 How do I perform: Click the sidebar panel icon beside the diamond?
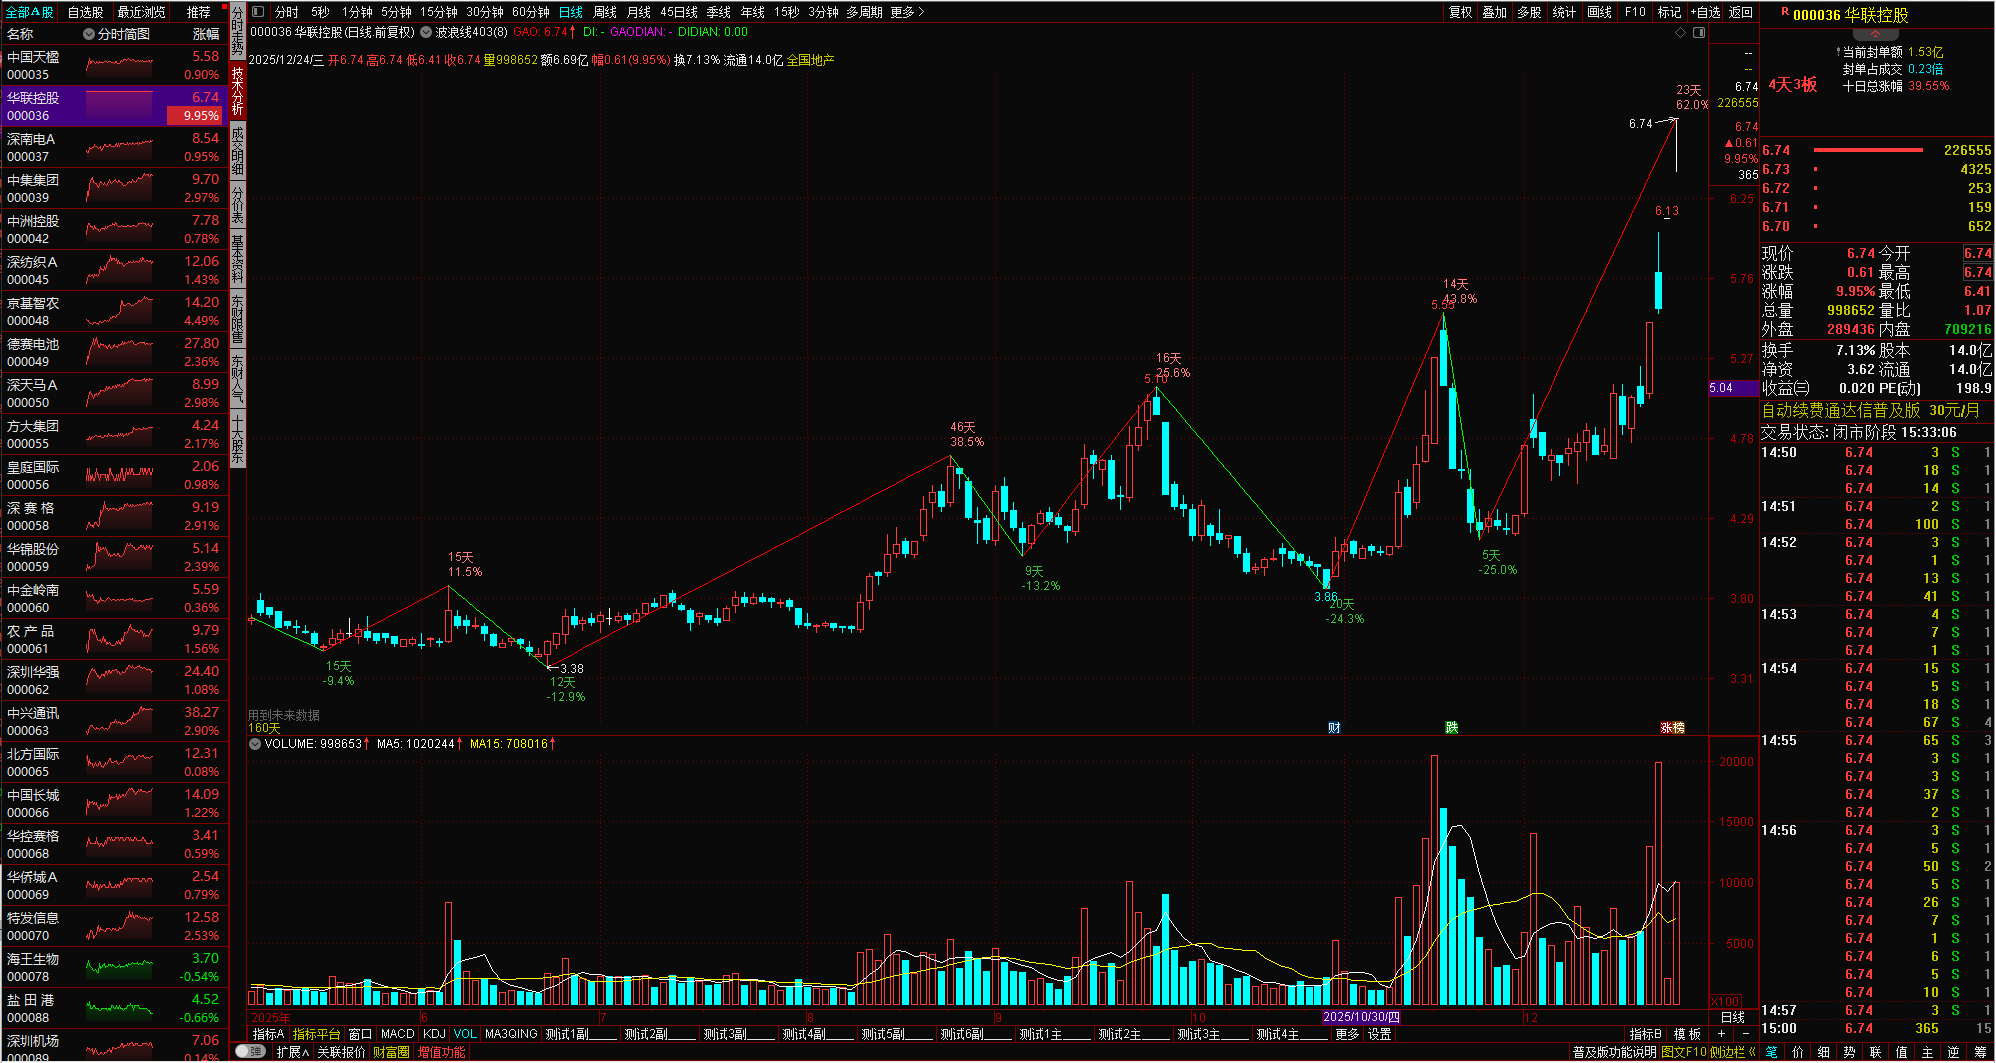pos(1699,32)
